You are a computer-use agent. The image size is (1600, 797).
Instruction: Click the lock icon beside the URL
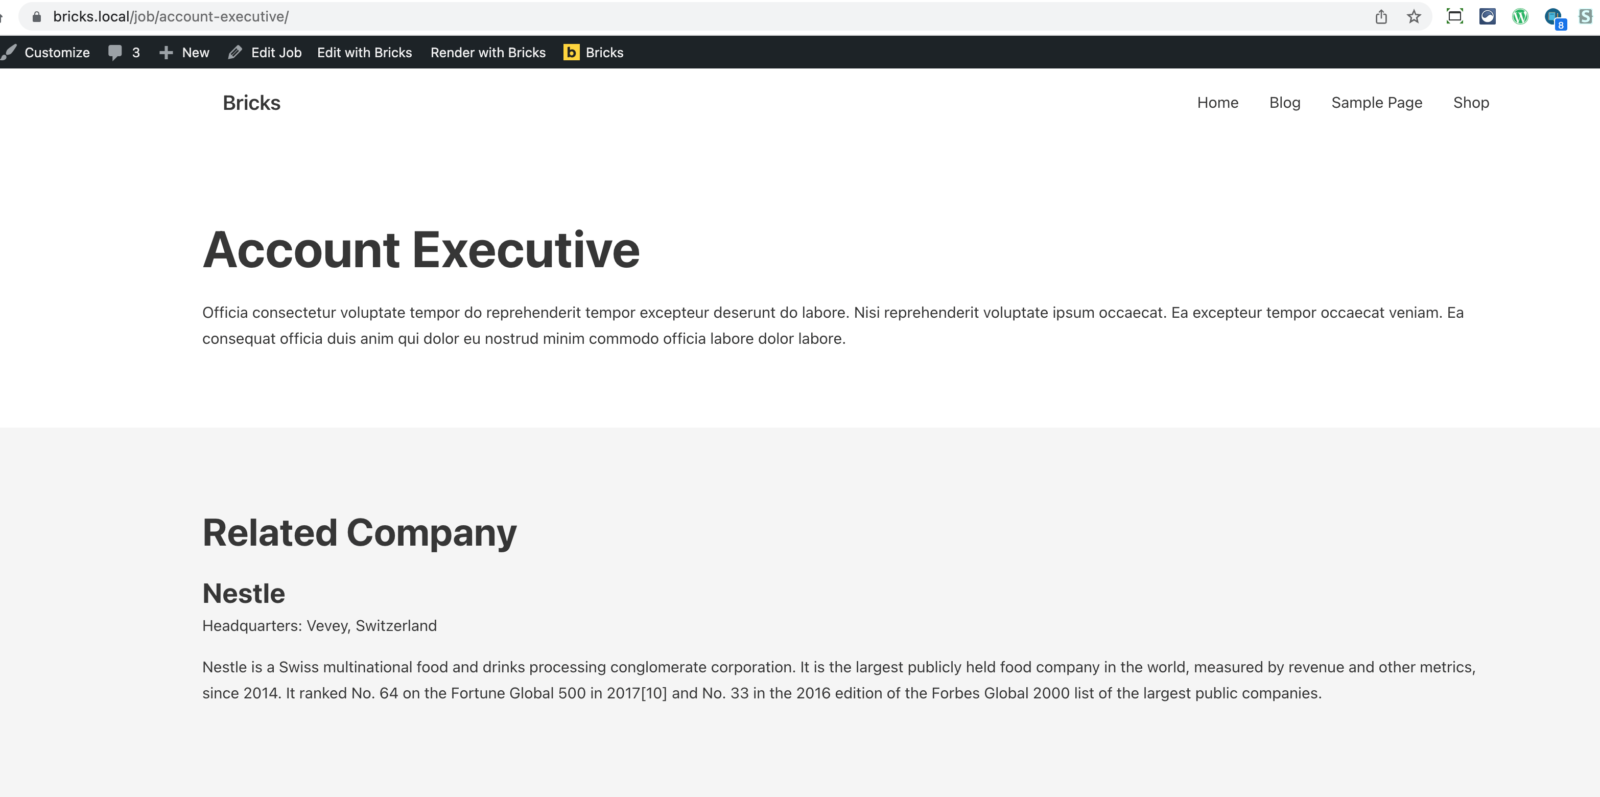[37, 16]
